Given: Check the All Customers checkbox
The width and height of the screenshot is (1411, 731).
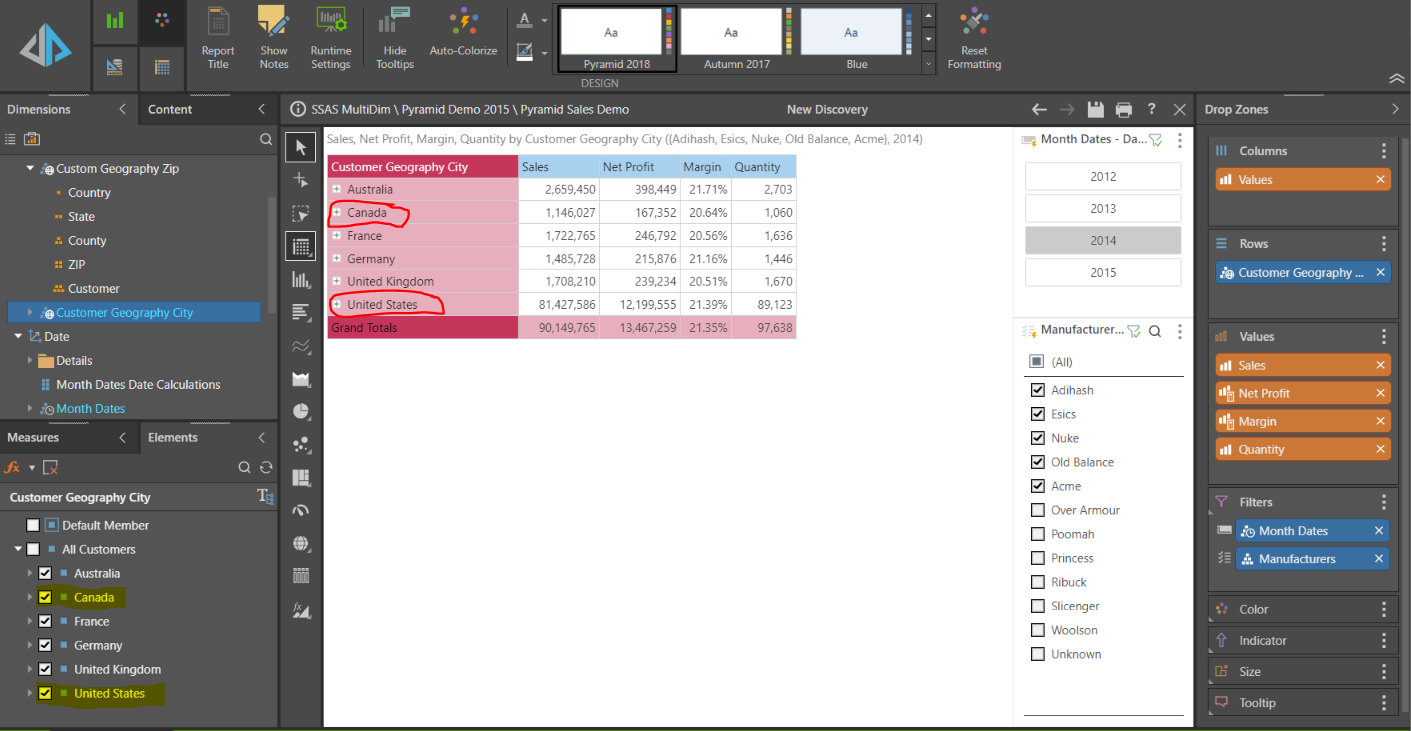Looking at the screenshot, I should tap(33, 549).
